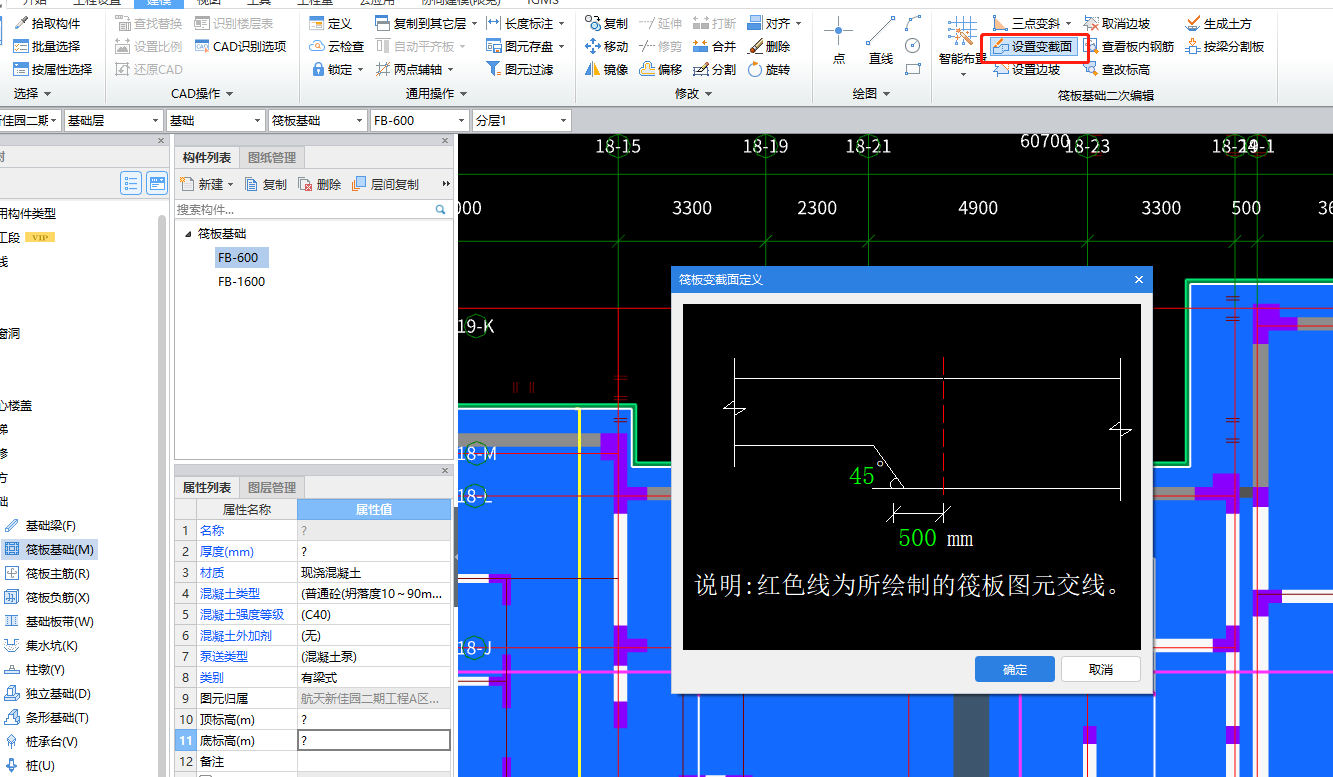Expand the 三点变斜 dropdown arrow
Viewport: 1333px width, 777px height.
pyautogui.click(x=1069, y=23)
